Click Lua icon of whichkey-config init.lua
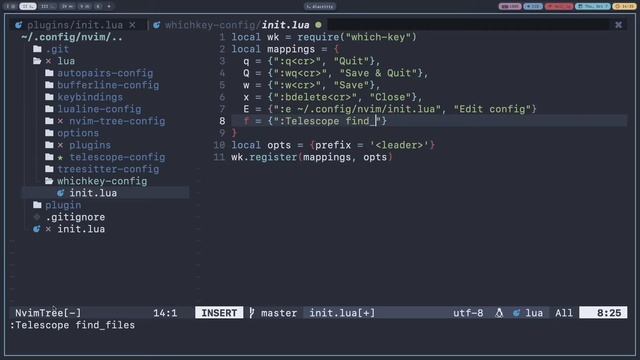The height and width of the screenshot is (360, 640). 60,193
